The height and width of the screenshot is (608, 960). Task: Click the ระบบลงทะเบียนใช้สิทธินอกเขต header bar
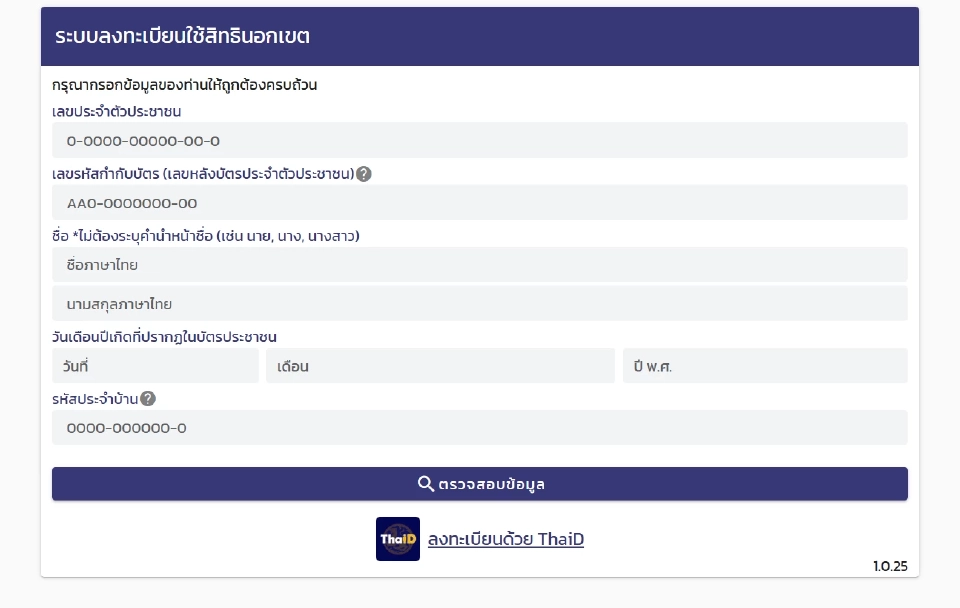coord(478,35)
